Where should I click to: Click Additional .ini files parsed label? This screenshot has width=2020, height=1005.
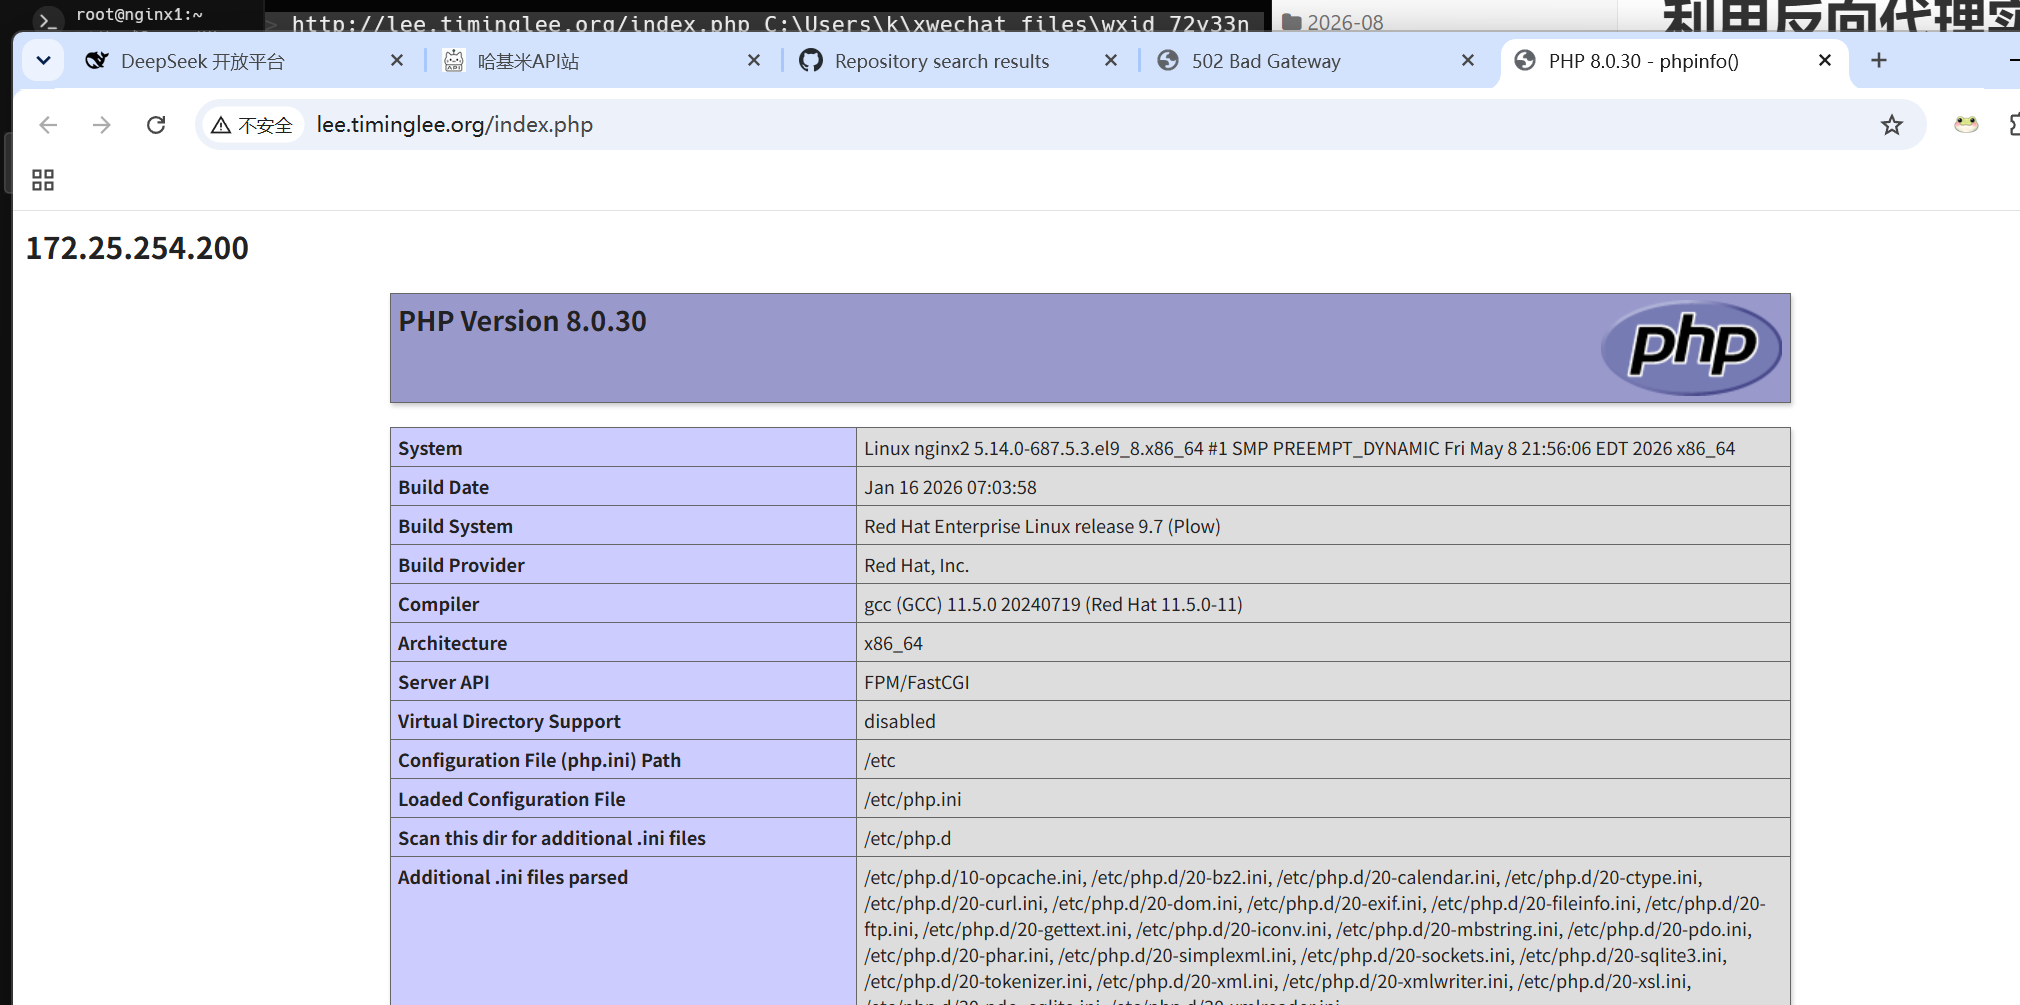click(x=513, y=877)
